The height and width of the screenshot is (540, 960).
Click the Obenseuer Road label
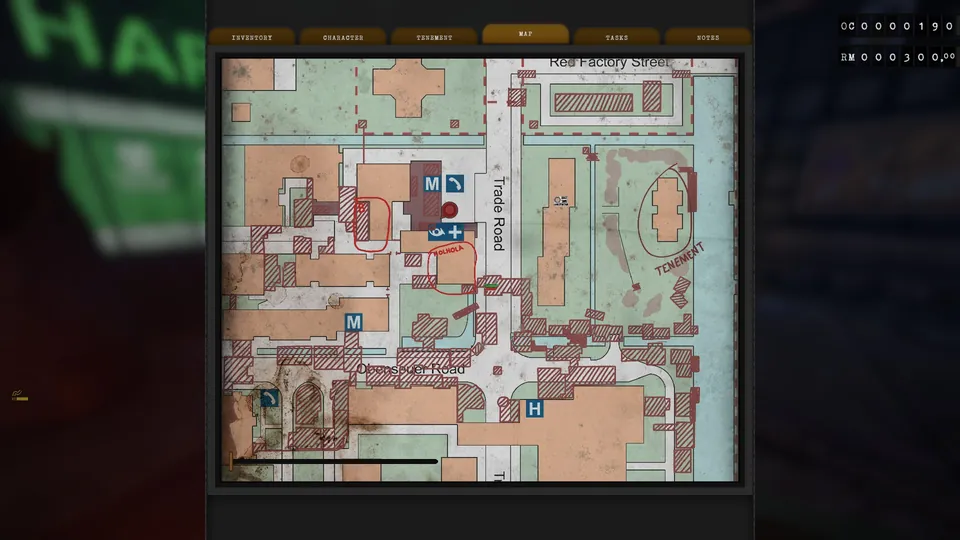coord(411,369)
